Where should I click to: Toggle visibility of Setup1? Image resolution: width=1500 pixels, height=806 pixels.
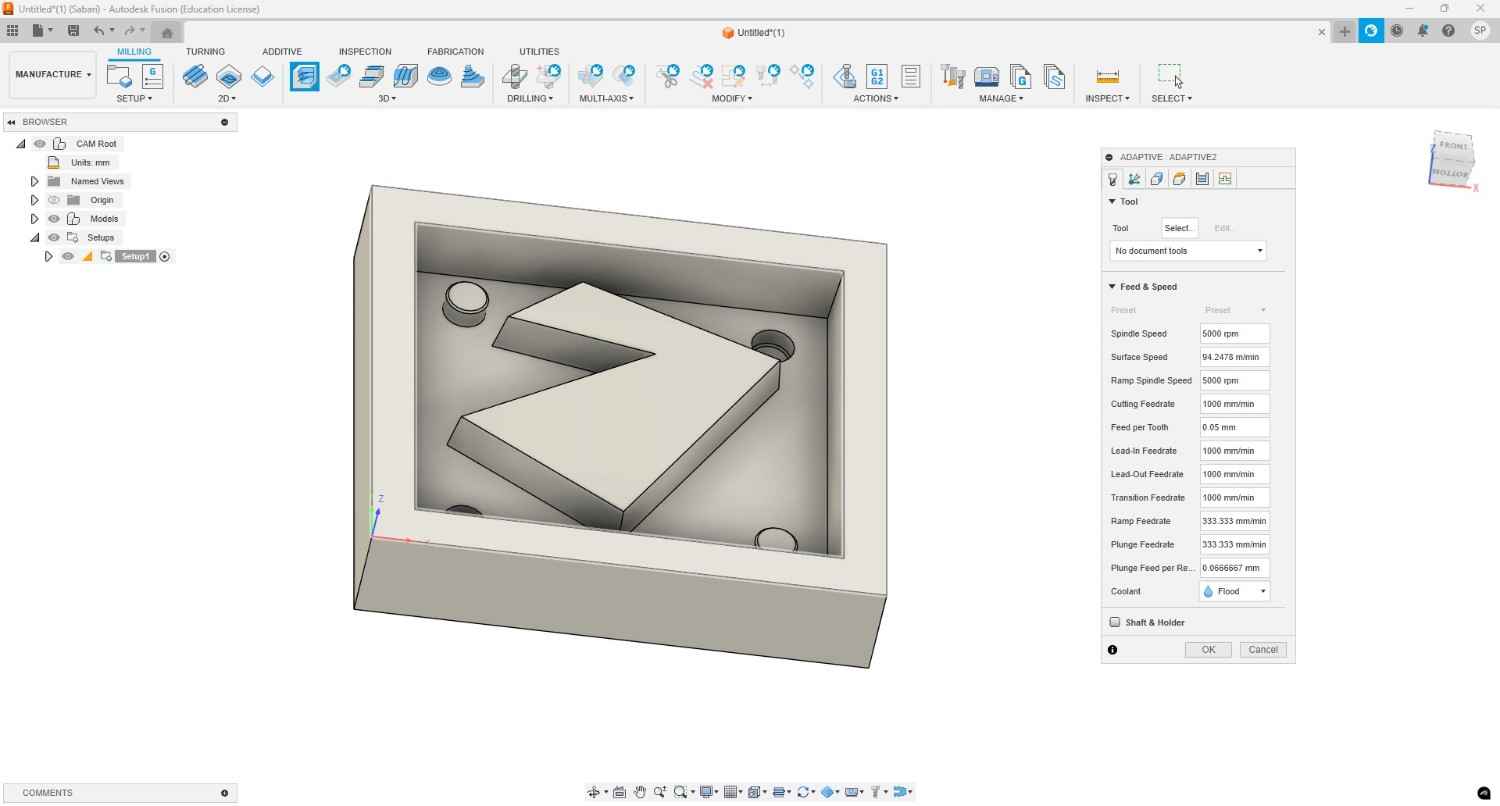[68, 257]
